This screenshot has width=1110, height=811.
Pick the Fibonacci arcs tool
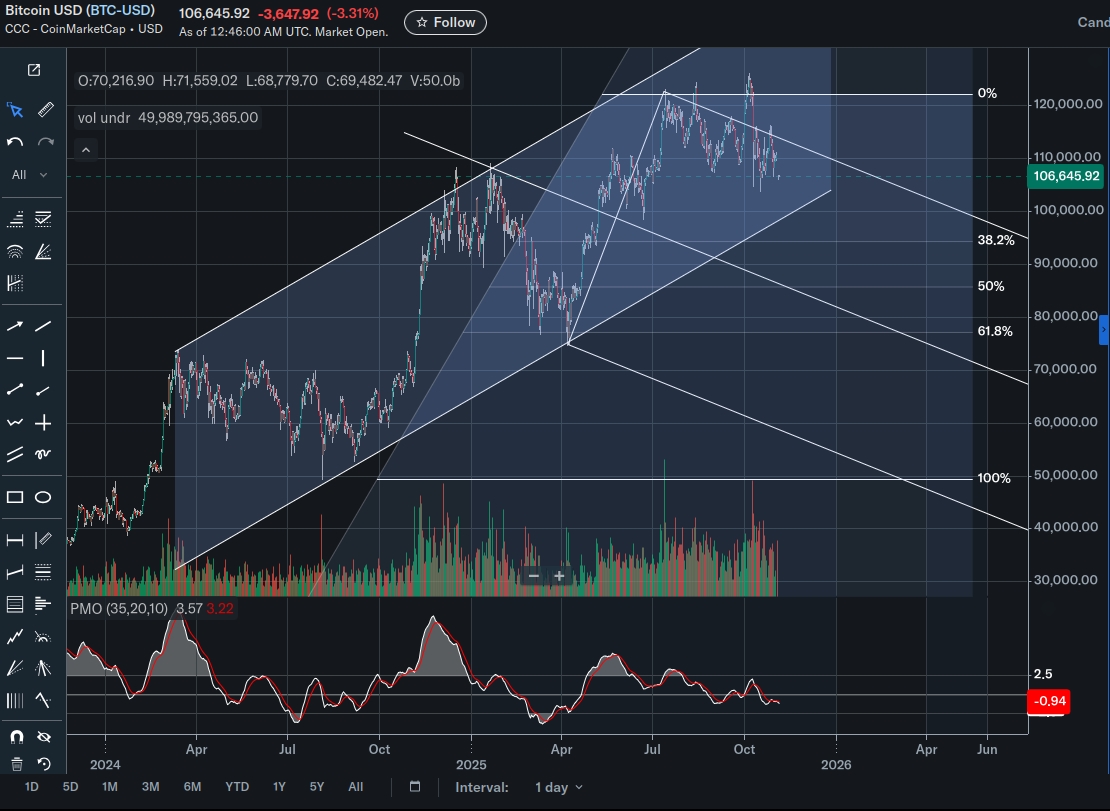pyautogui.click(x=15, y=251)
